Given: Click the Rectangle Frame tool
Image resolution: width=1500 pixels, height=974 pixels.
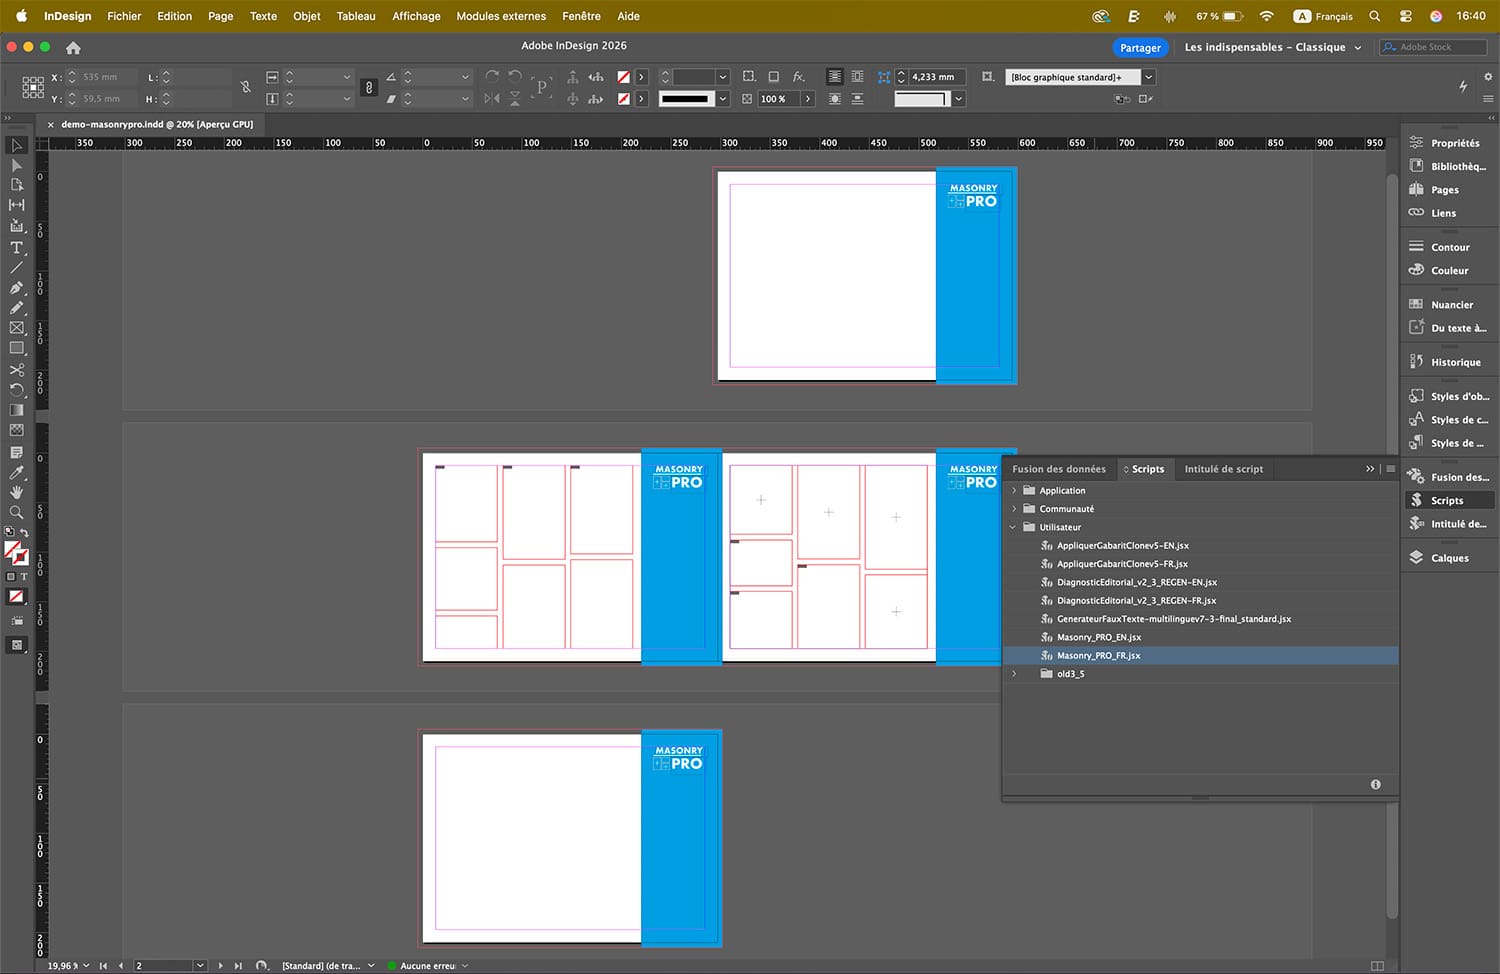Looking at the screenshot, I should coord(16,328).
